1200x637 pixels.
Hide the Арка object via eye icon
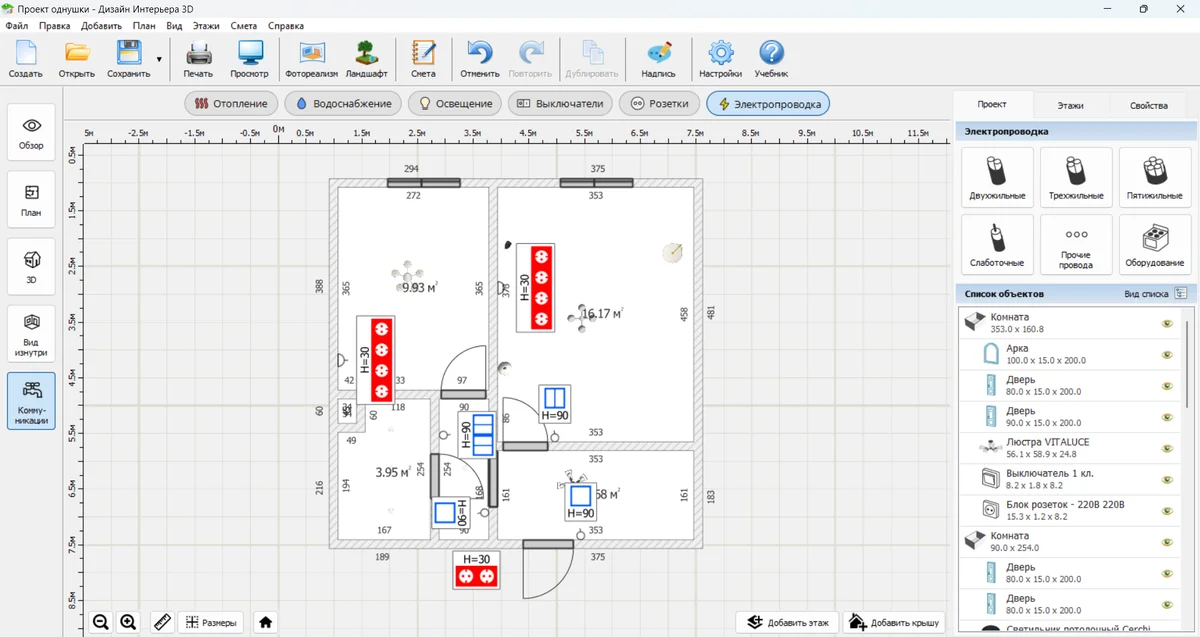tap(1167, 355)
